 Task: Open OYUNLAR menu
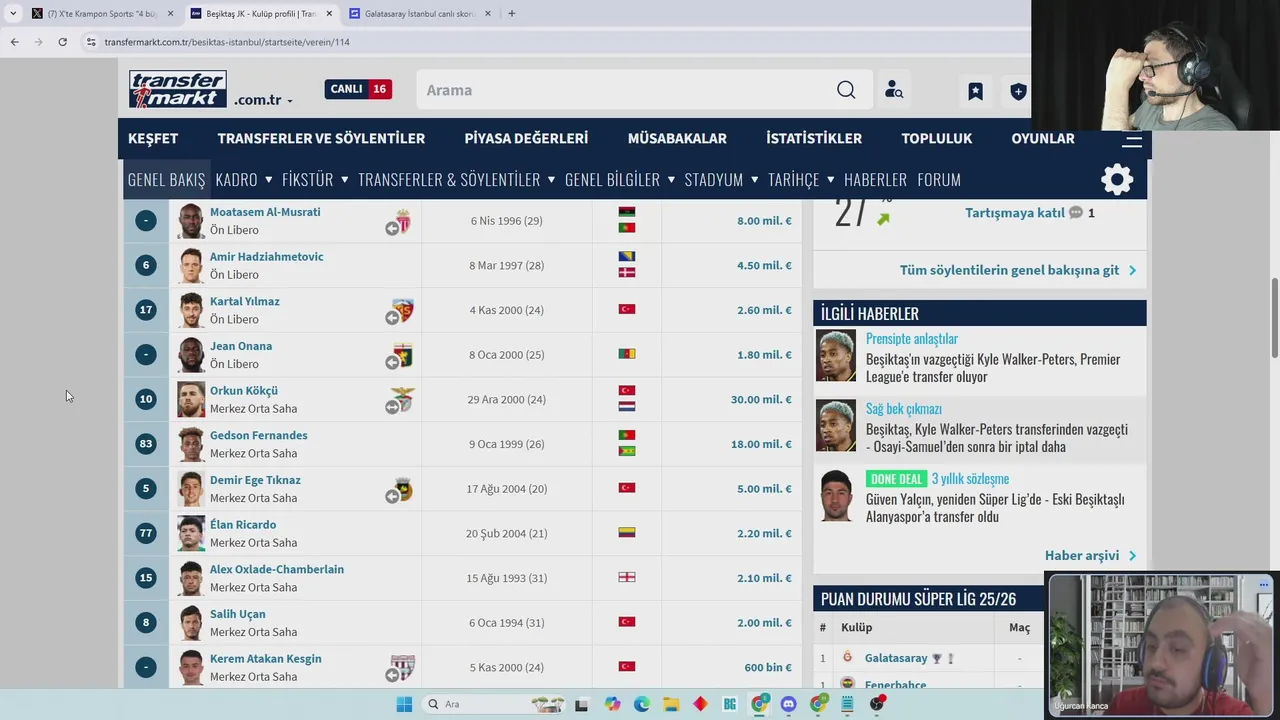1043,139
